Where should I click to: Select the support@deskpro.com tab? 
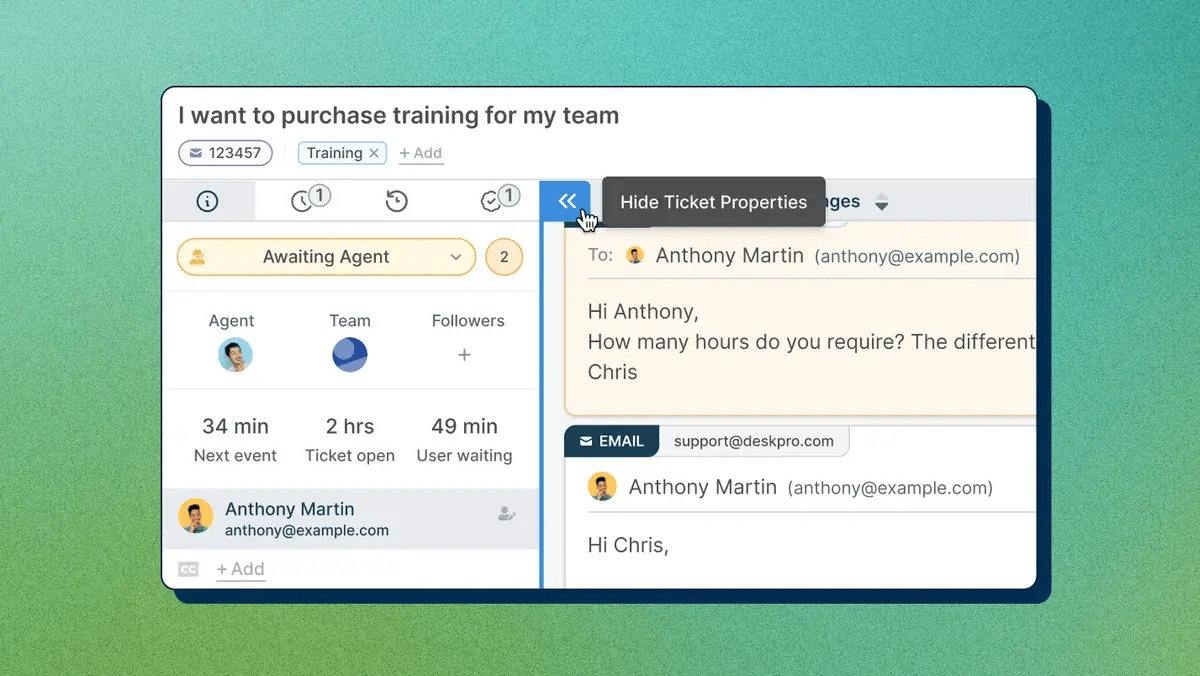tap(753, 440)
